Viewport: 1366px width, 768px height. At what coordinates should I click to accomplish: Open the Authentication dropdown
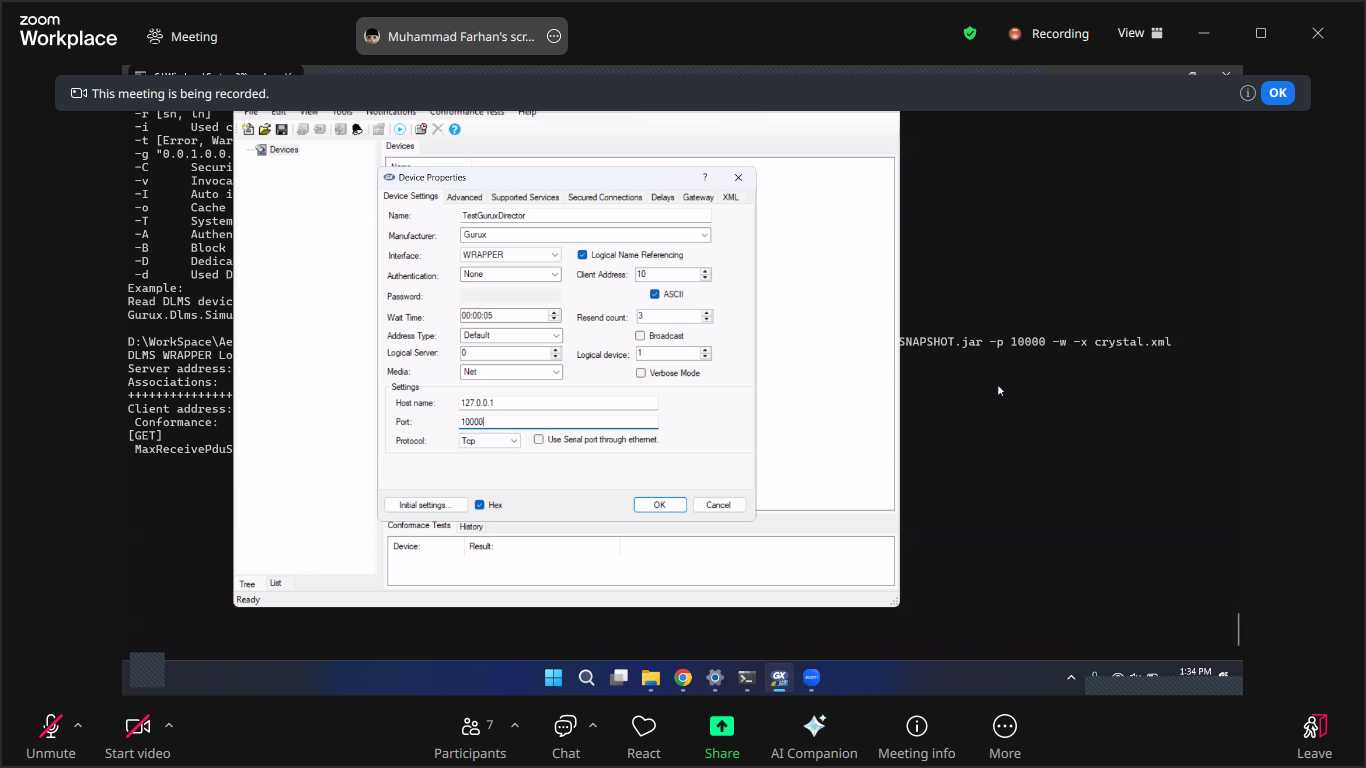[556, 274]
